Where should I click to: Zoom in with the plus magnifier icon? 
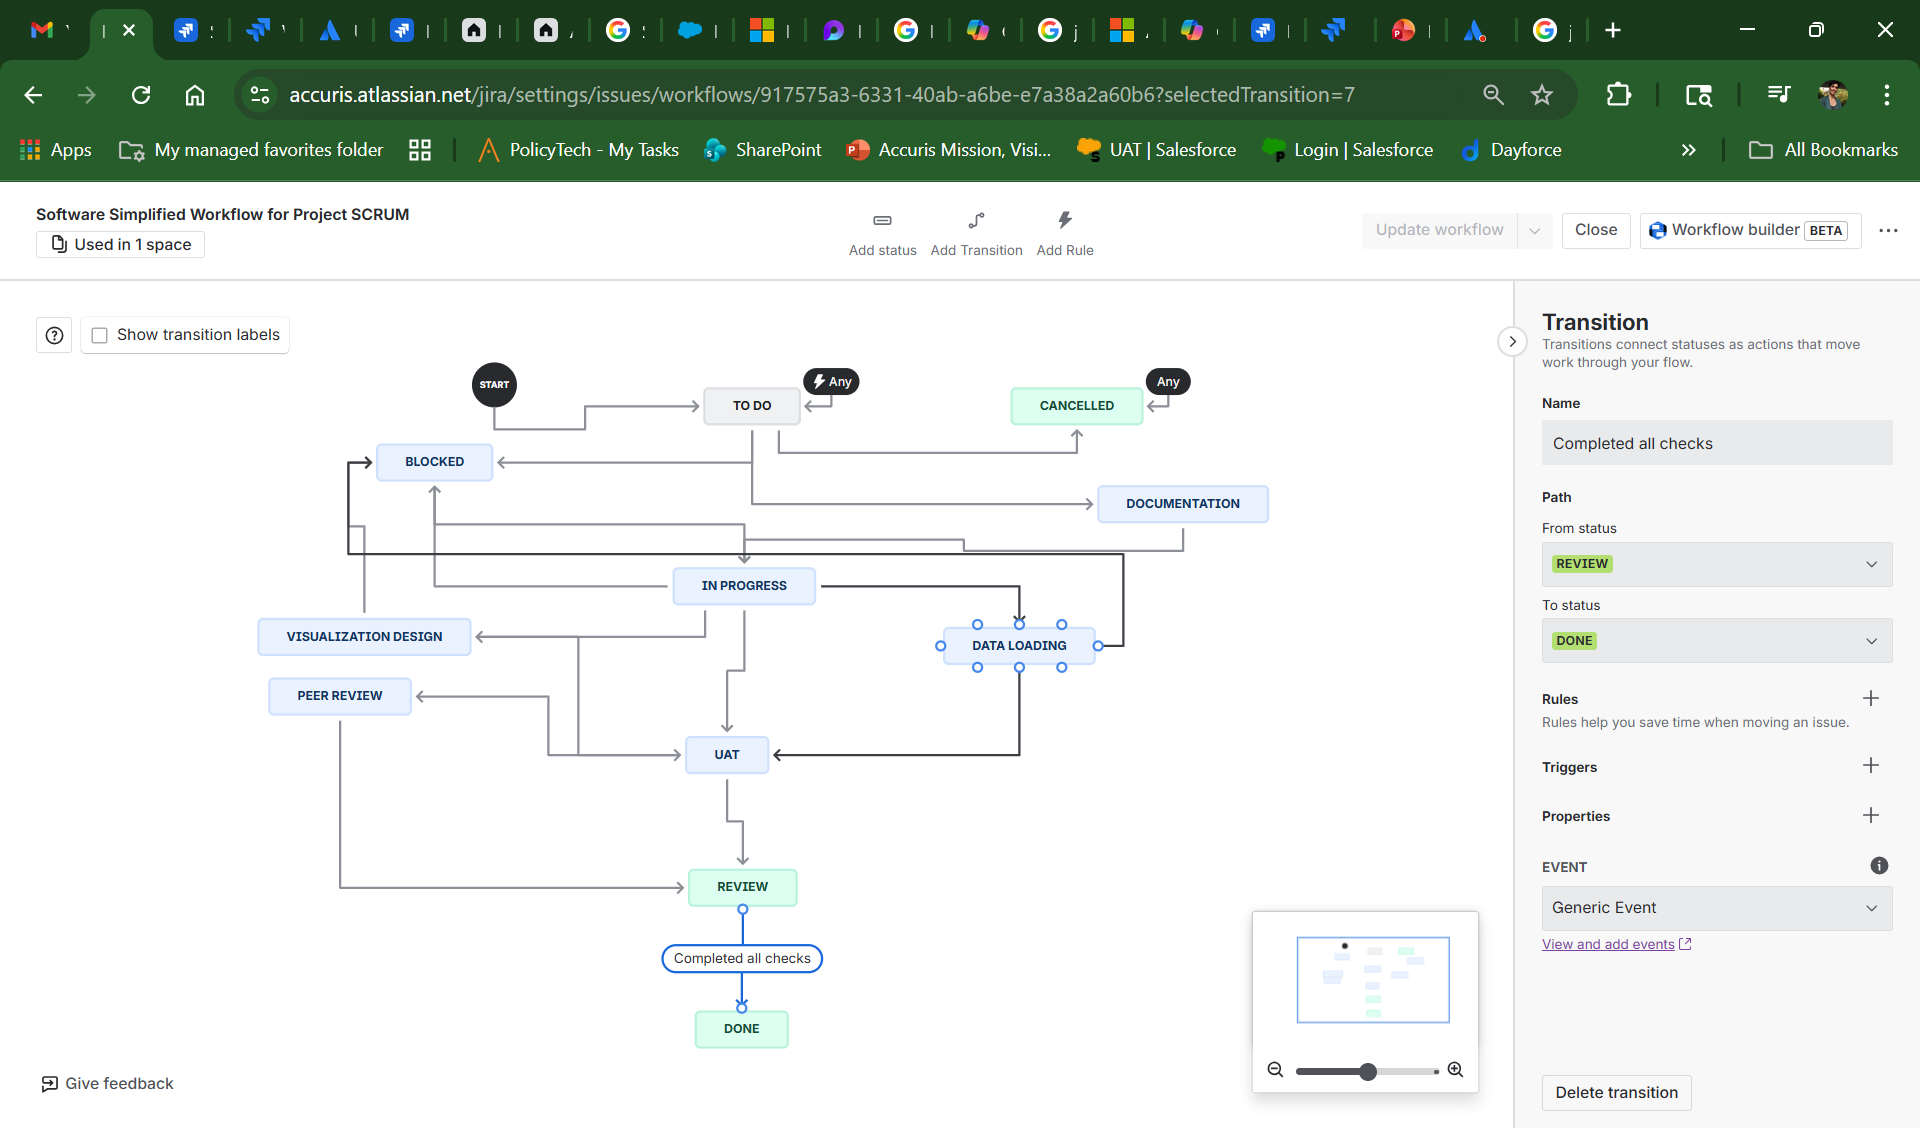coord(1456,1070)
